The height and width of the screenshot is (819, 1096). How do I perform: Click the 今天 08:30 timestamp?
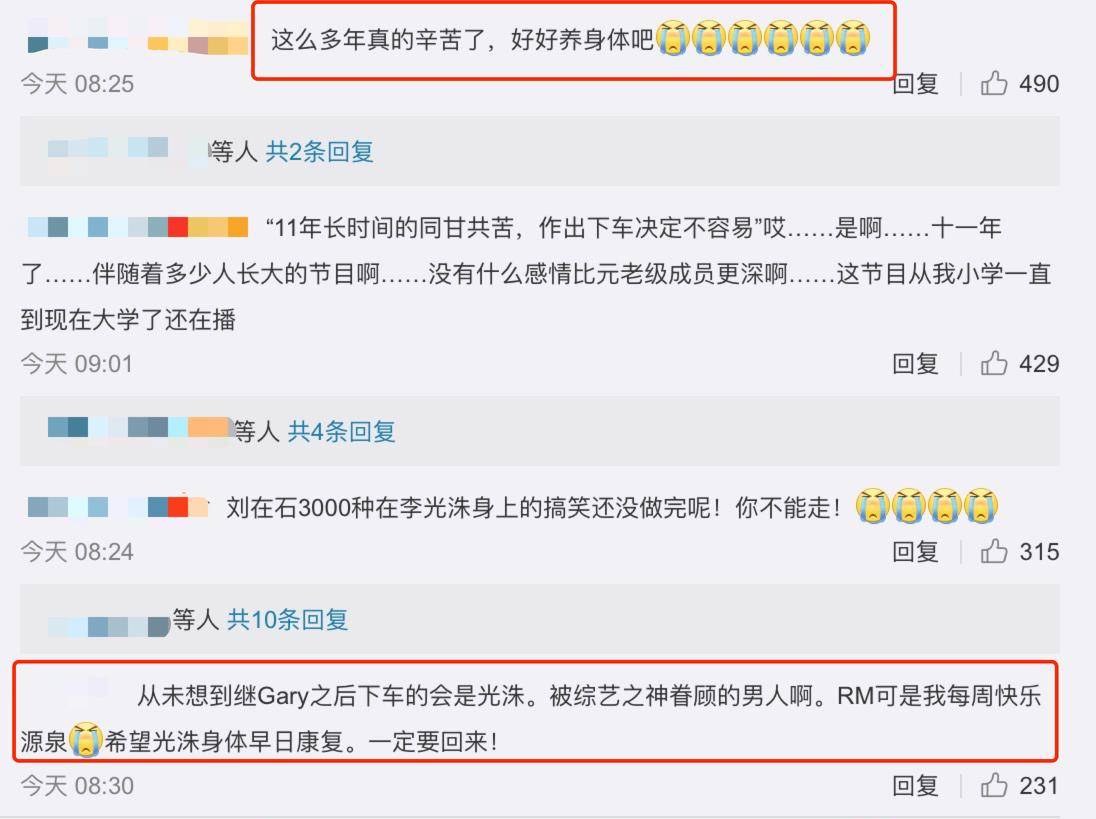(77, 785)
